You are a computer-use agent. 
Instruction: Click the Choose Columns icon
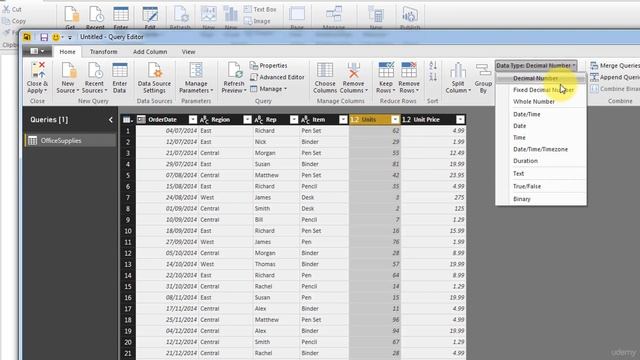click(x=325, y=70)
